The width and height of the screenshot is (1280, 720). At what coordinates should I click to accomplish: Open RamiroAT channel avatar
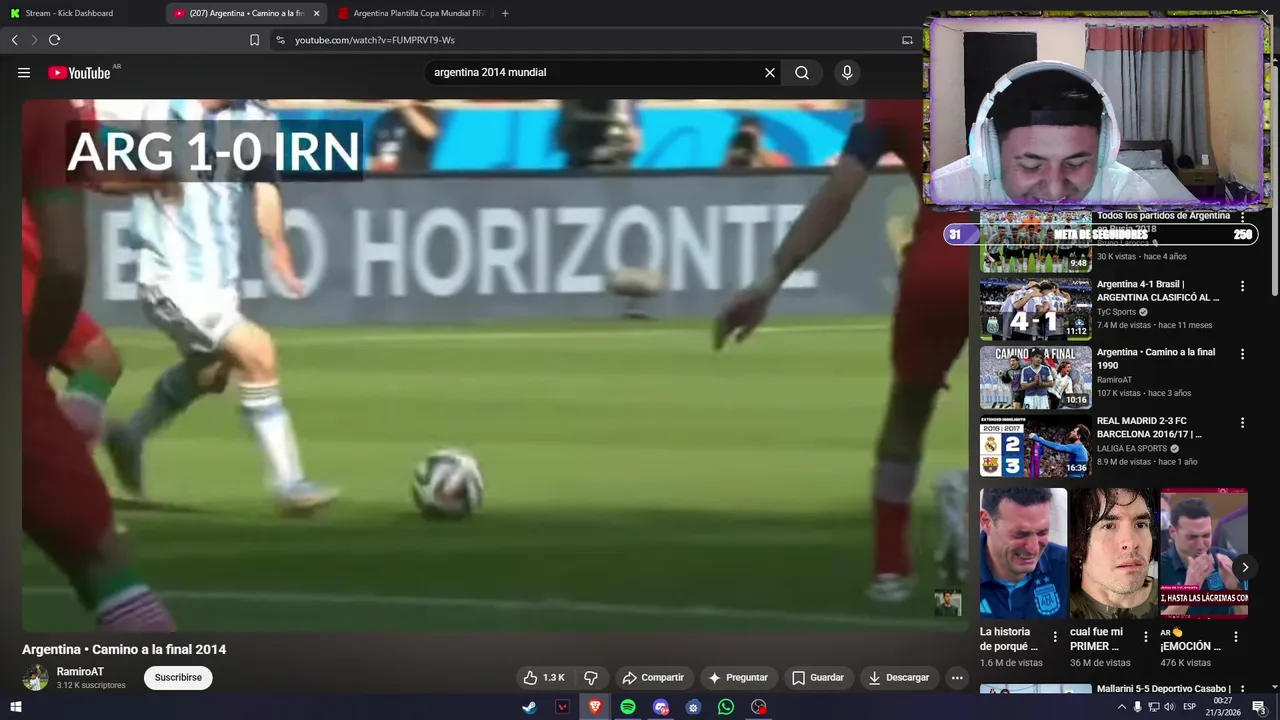pyautogui.click(x=35, y=678)
